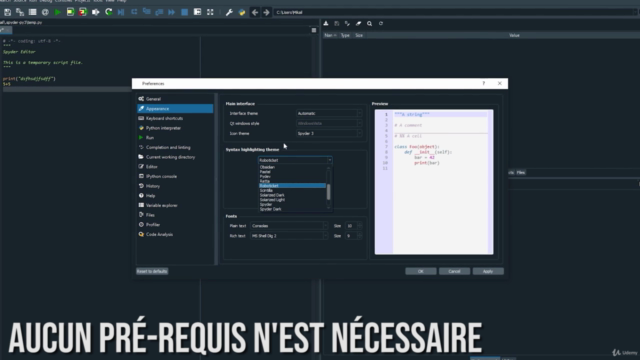
Task: Click Variable explorer search icon
Action: pos(369,24)
